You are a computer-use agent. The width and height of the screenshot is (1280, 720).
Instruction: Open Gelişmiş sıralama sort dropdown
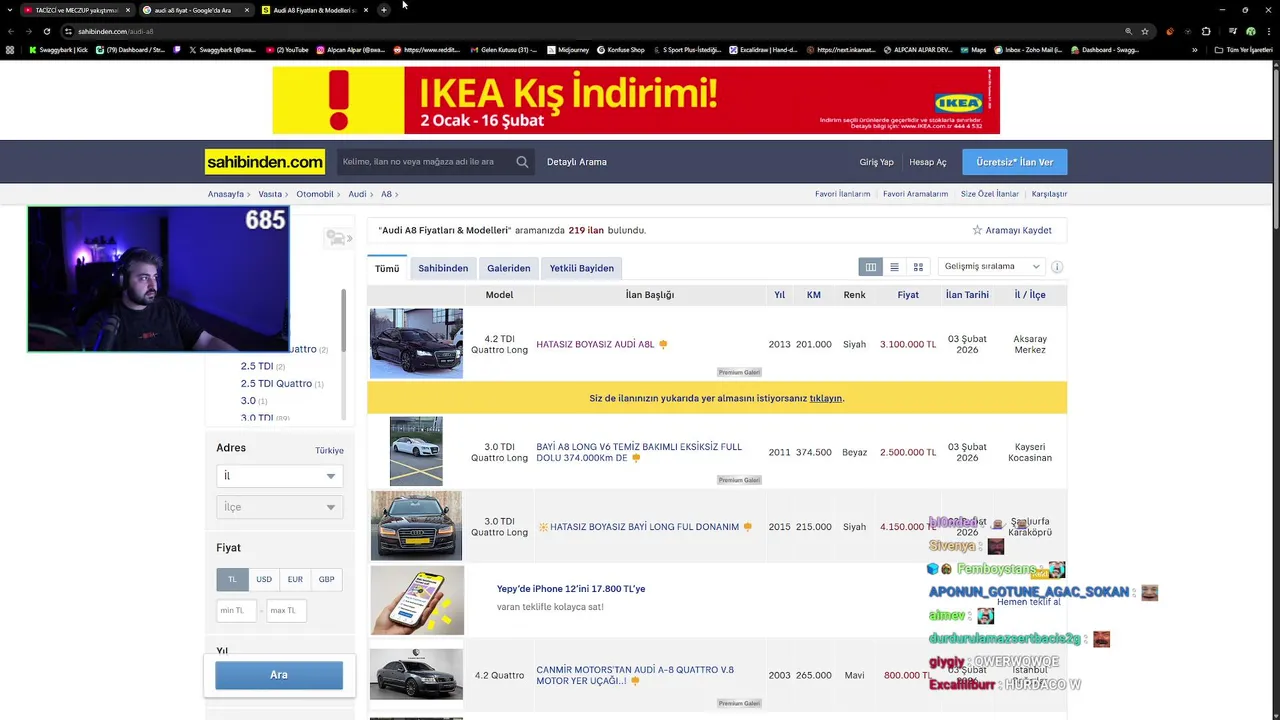[x=992, y=267]
